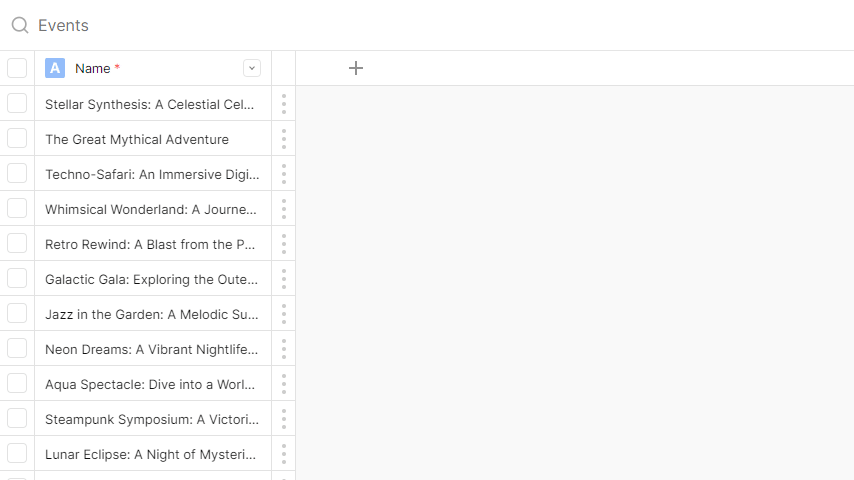Select cell 'Neon Dreams: A Vibrant Nightlife...'
Image resolution: width=854 pixels, height=480 pixels.
[153, 349]
